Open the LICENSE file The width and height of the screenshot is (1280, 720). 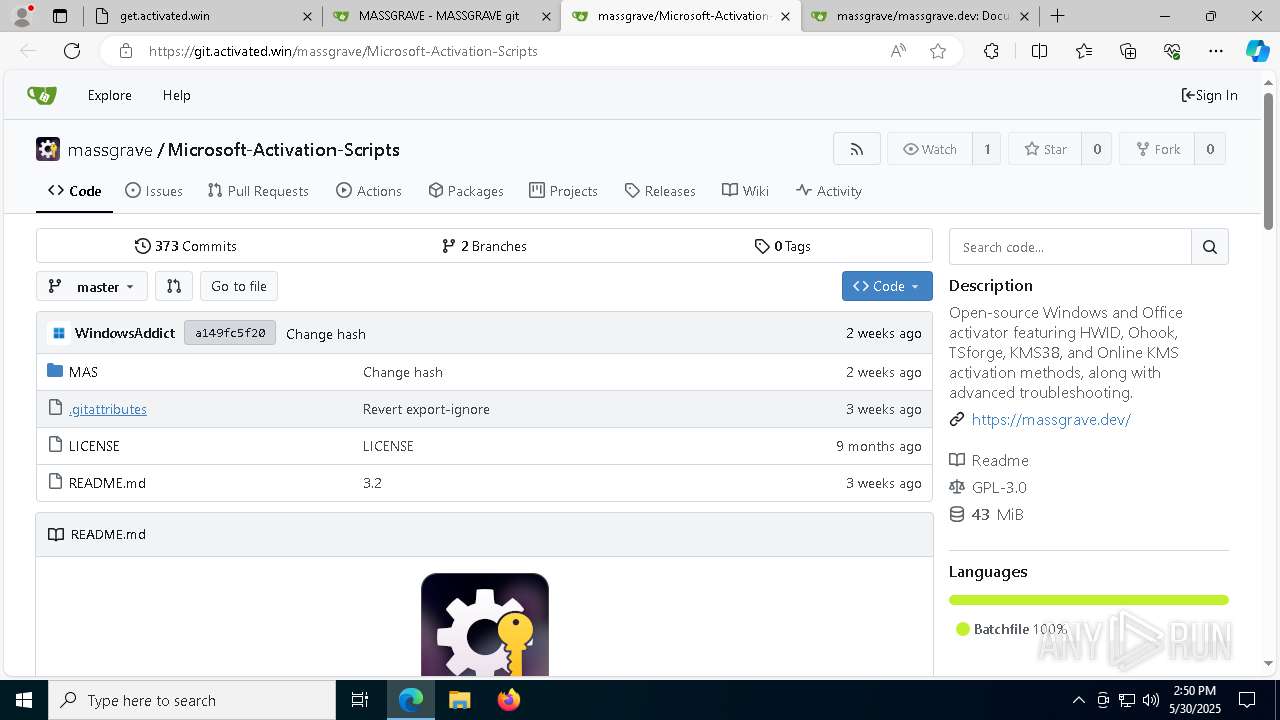tap(94, 446)
